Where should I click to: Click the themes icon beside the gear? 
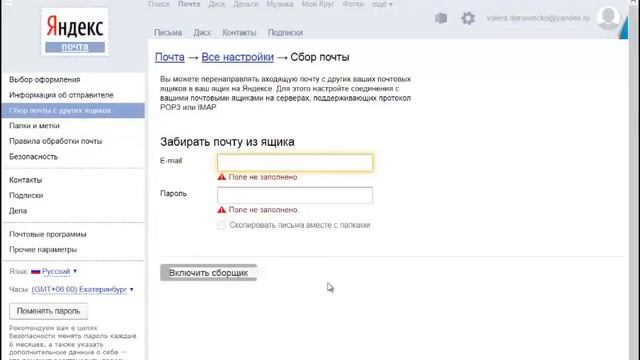[441, 18]
